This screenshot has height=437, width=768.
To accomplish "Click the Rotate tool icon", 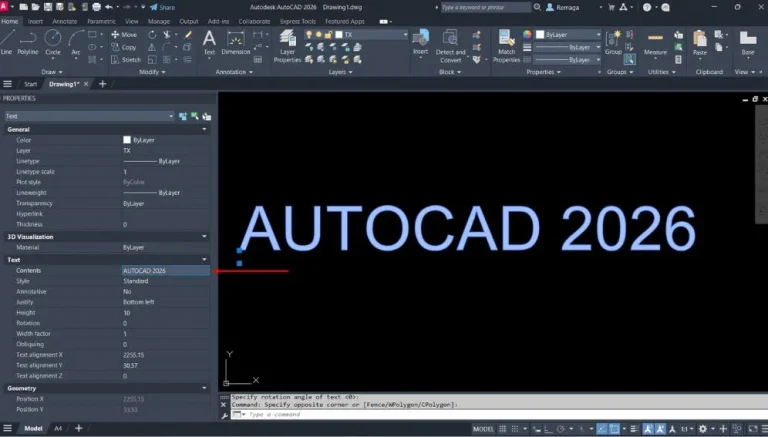I will point(152,35).
